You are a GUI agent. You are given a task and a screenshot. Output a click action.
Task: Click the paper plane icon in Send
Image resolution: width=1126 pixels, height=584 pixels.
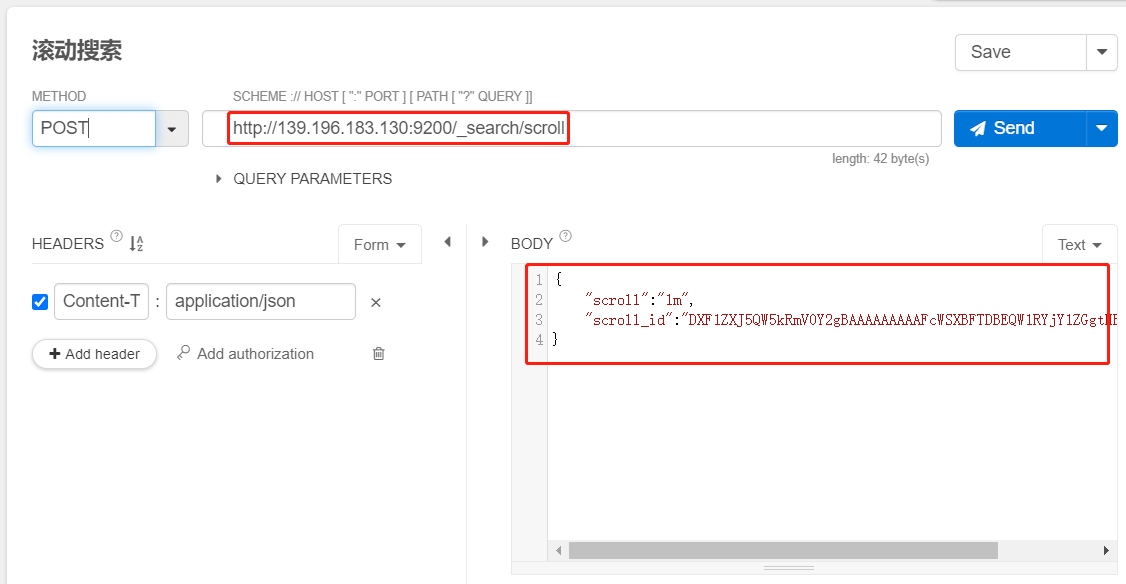(978, 129)
